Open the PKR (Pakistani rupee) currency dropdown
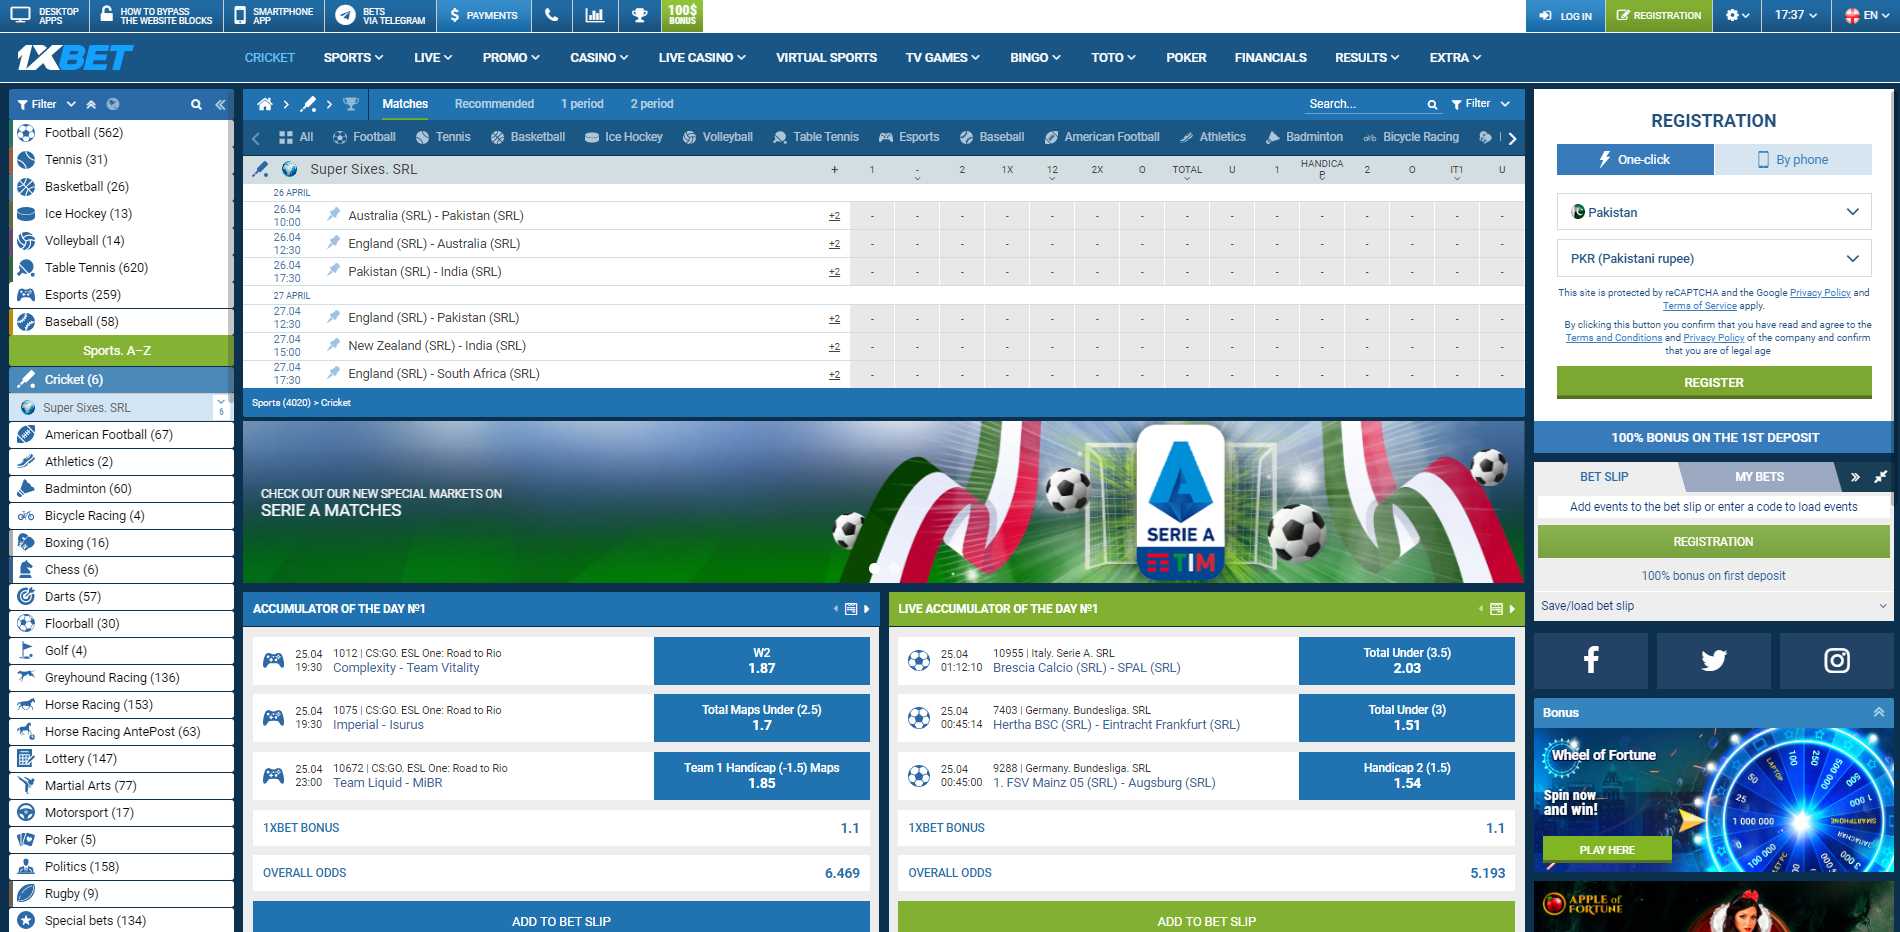 click(x=1714, y=258)
